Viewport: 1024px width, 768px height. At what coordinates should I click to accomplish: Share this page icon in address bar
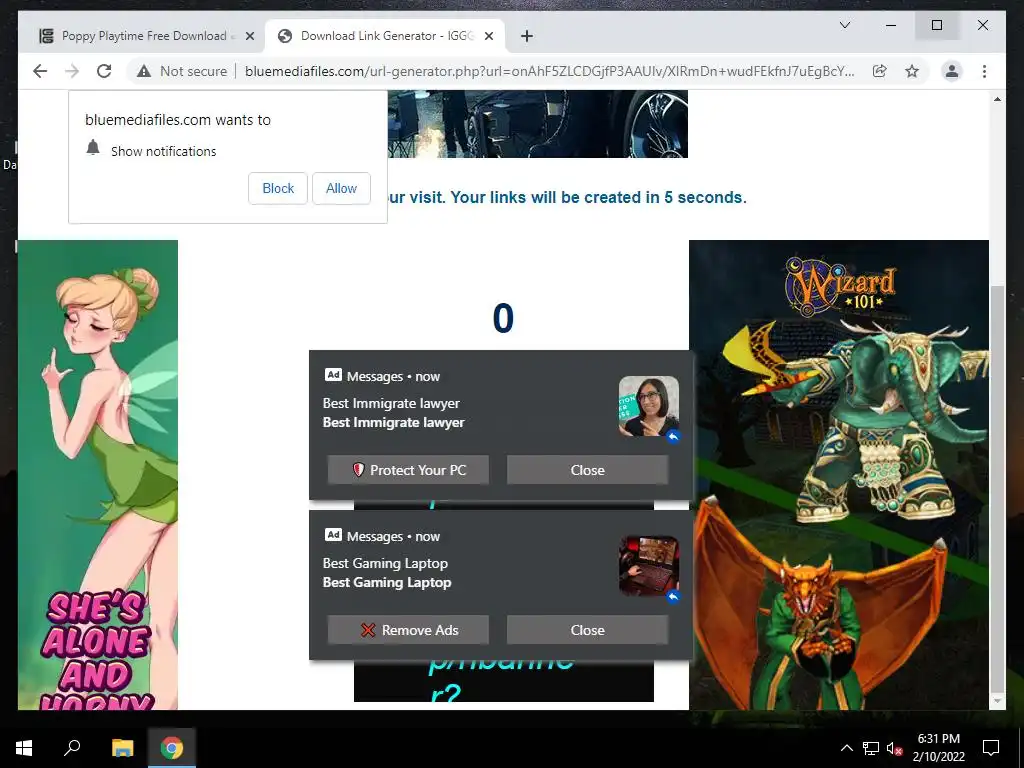click(x=880, y=71)
